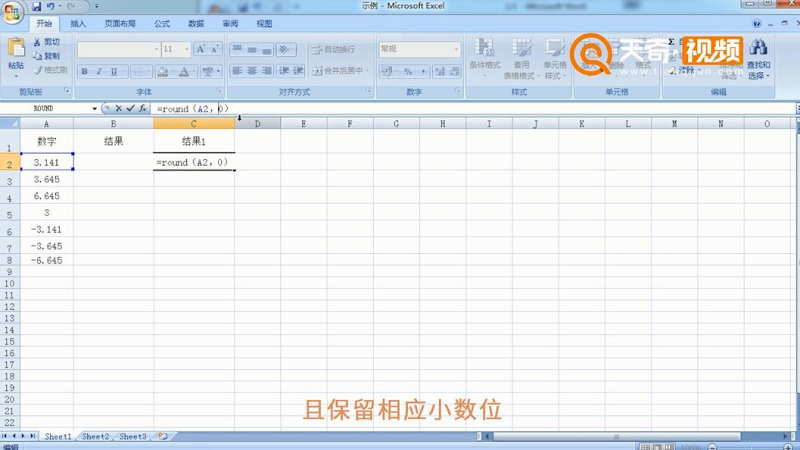The width and height of the screenshot is (800, 450).
Task: Toggle italic formatting
Action: click(99, 71)
